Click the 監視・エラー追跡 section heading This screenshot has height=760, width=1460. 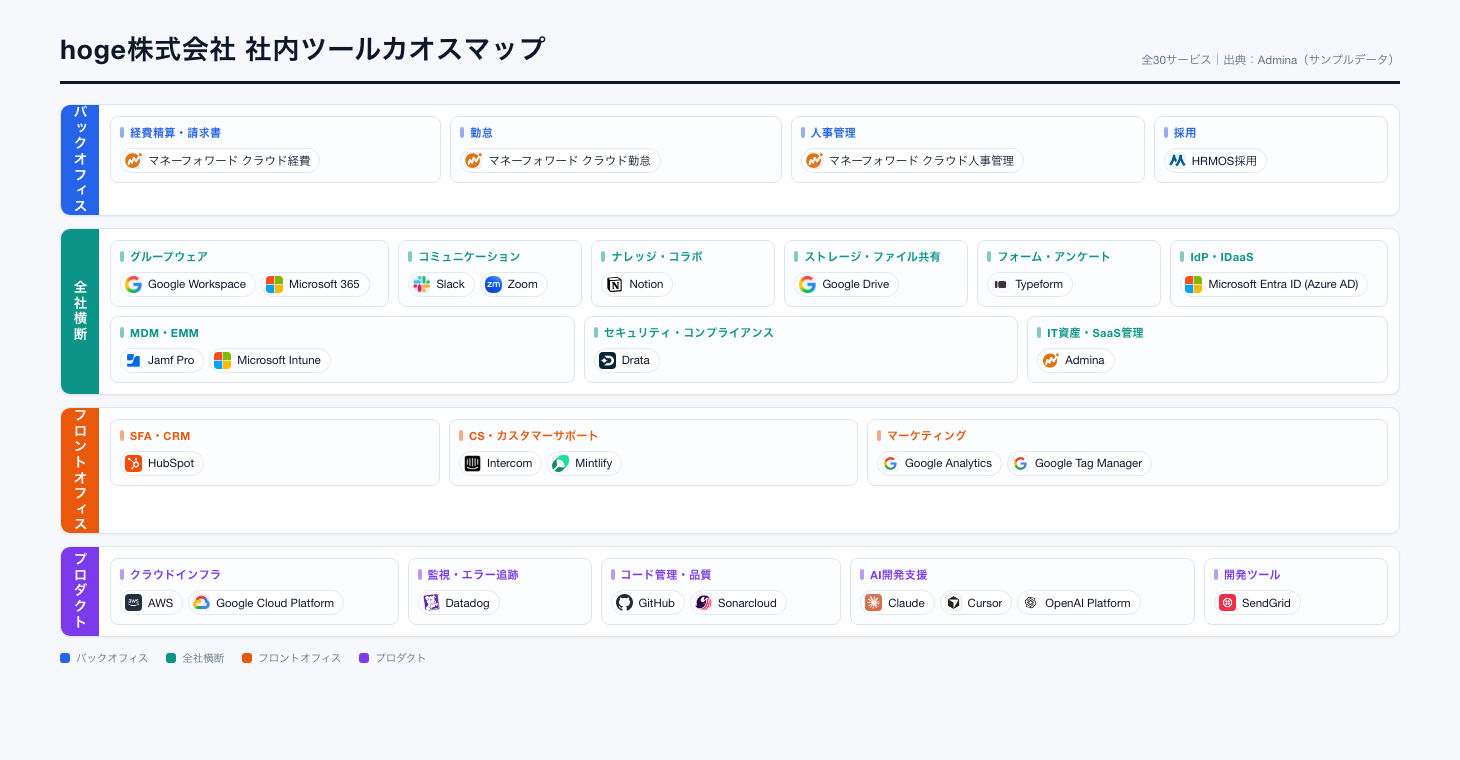pos(473,575)
